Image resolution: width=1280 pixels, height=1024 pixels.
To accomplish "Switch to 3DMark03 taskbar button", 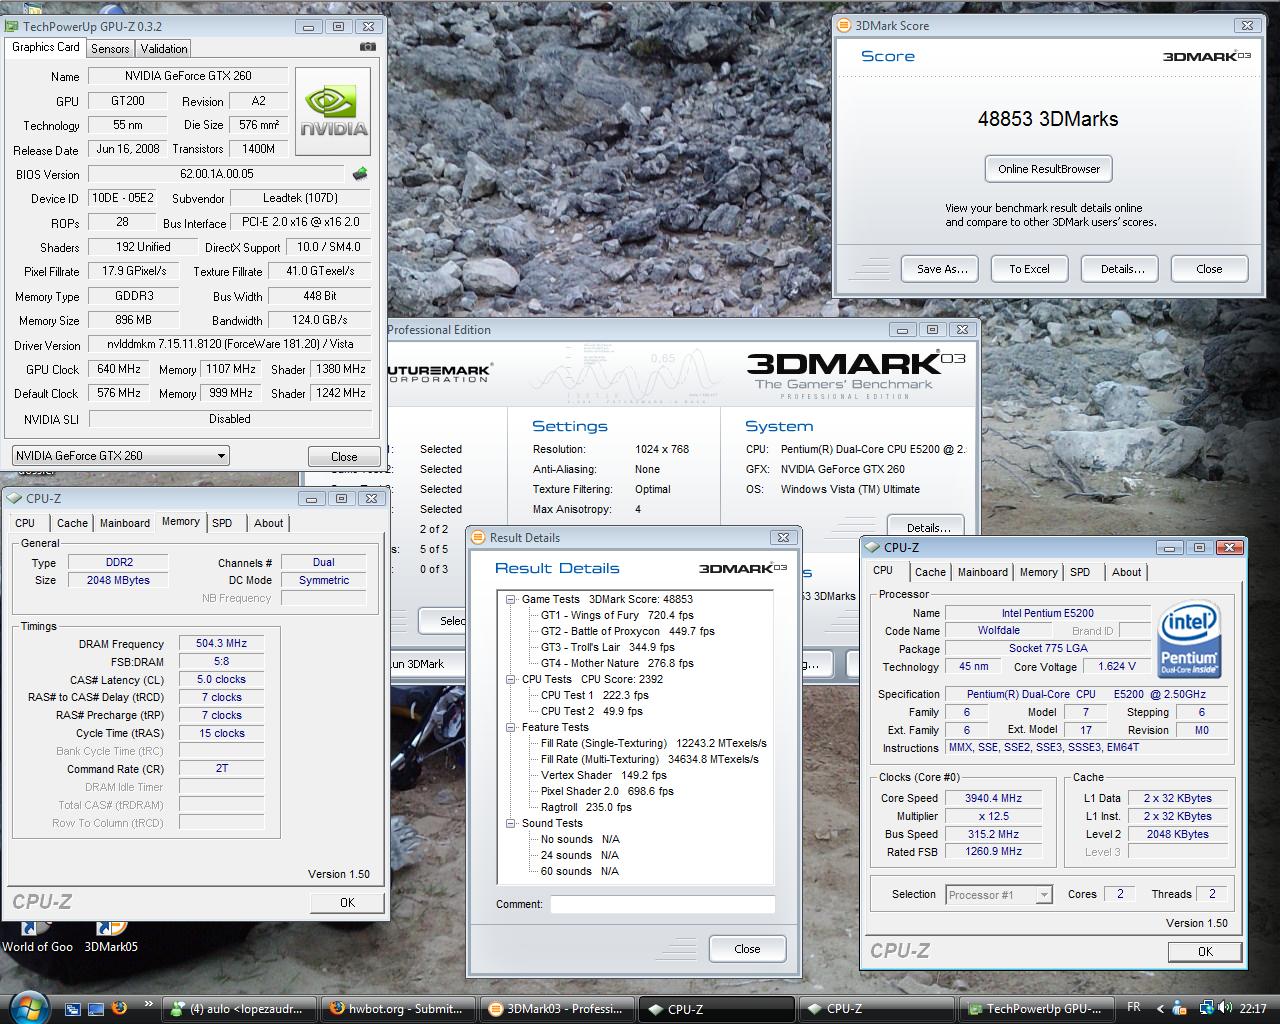I will (x=558, y=1009).
